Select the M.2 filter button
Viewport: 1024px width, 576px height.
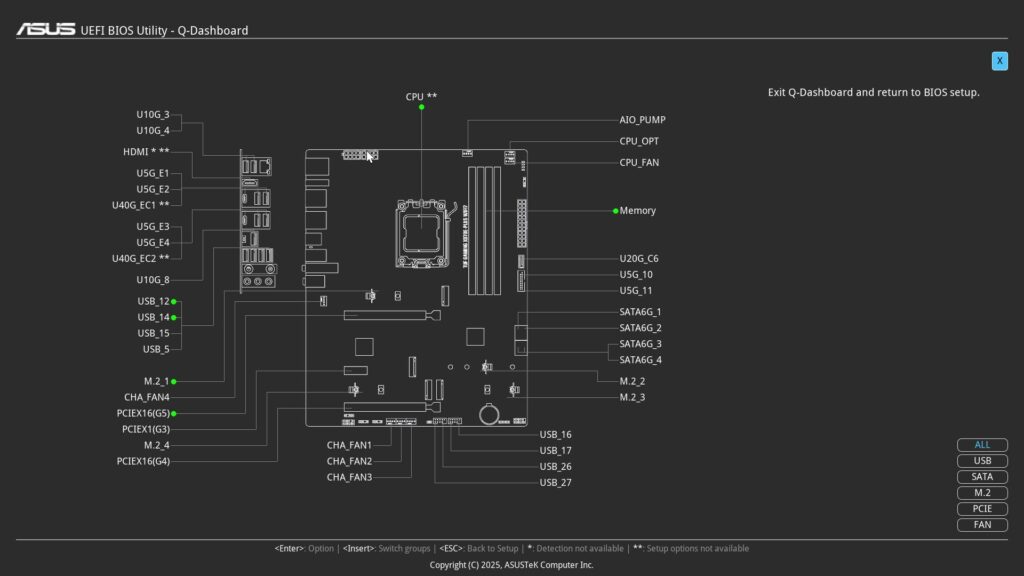[982, 493]
